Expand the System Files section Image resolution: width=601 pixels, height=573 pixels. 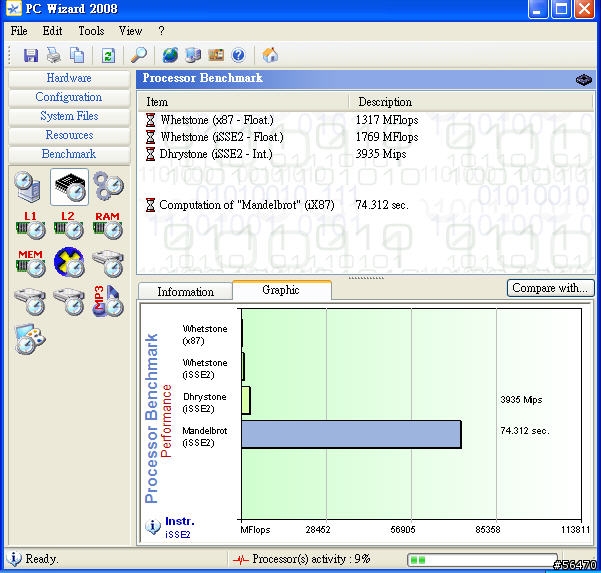click(x=69, y=116)
